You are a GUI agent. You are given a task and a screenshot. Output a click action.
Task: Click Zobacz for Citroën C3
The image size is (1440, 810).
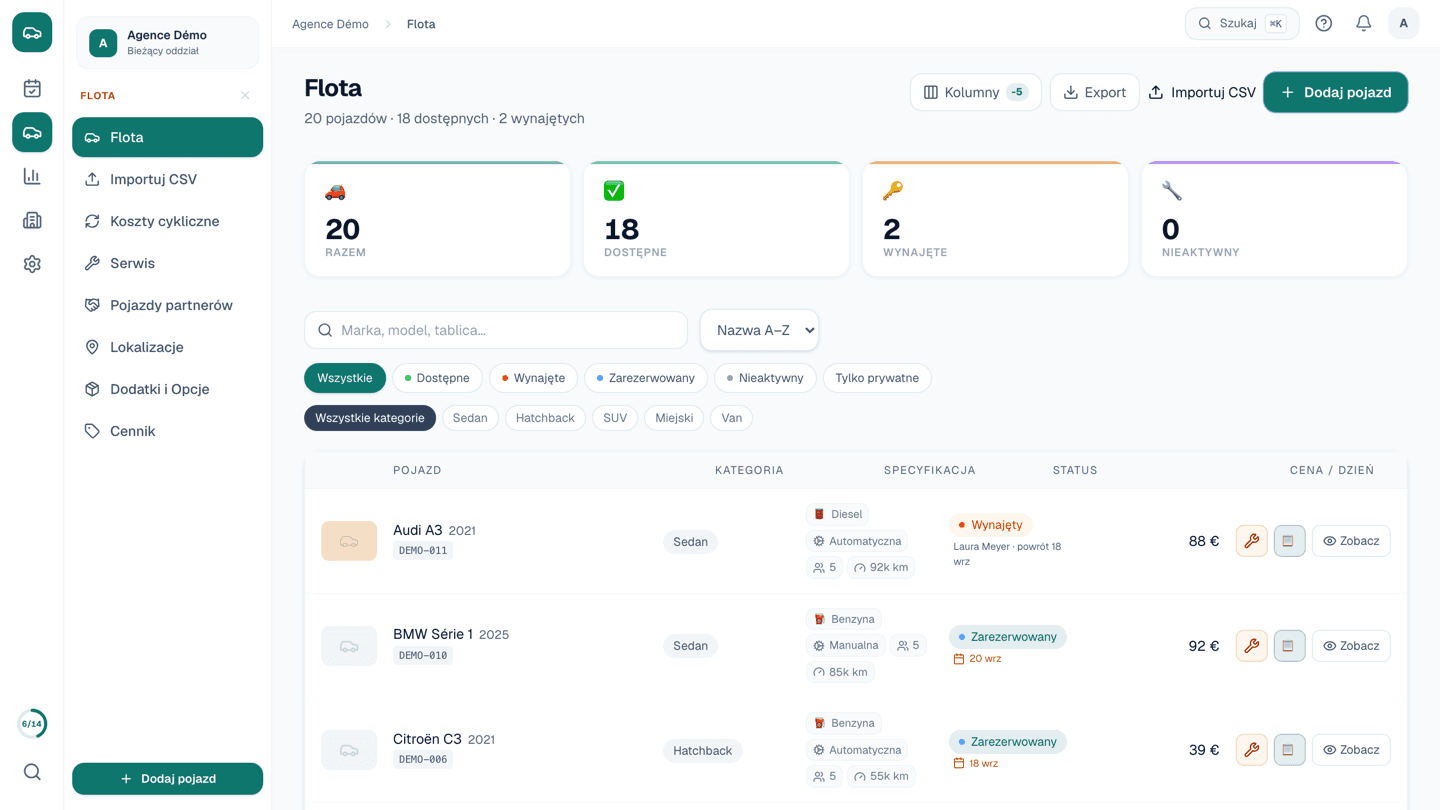click(1351, 750)
